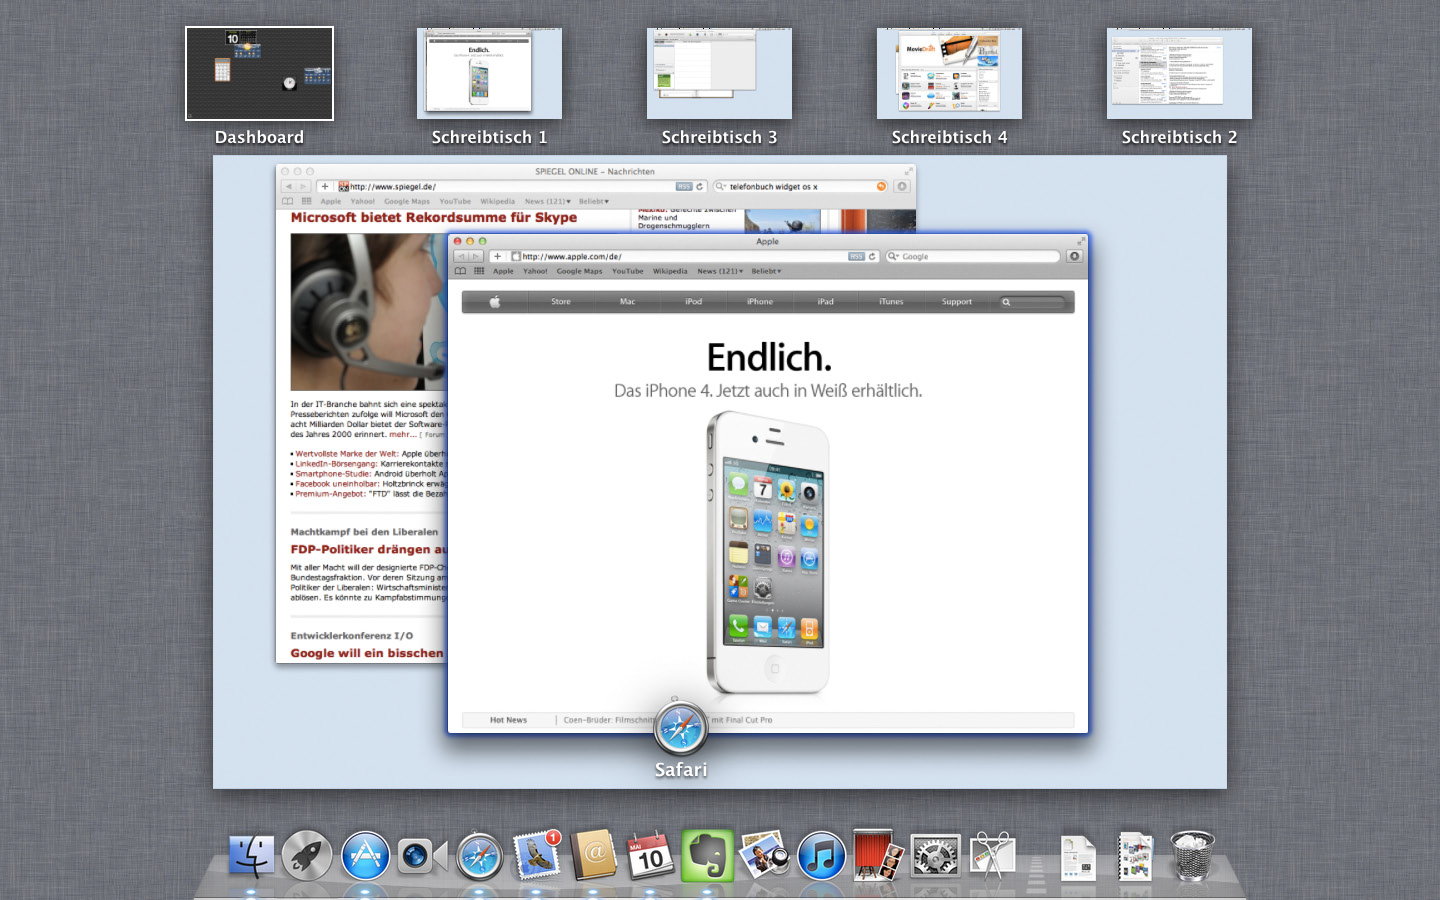Click Yahoo! bookmark in Apple window
1440x900 pixels.
pyautogui.click(x=535, y=271)
